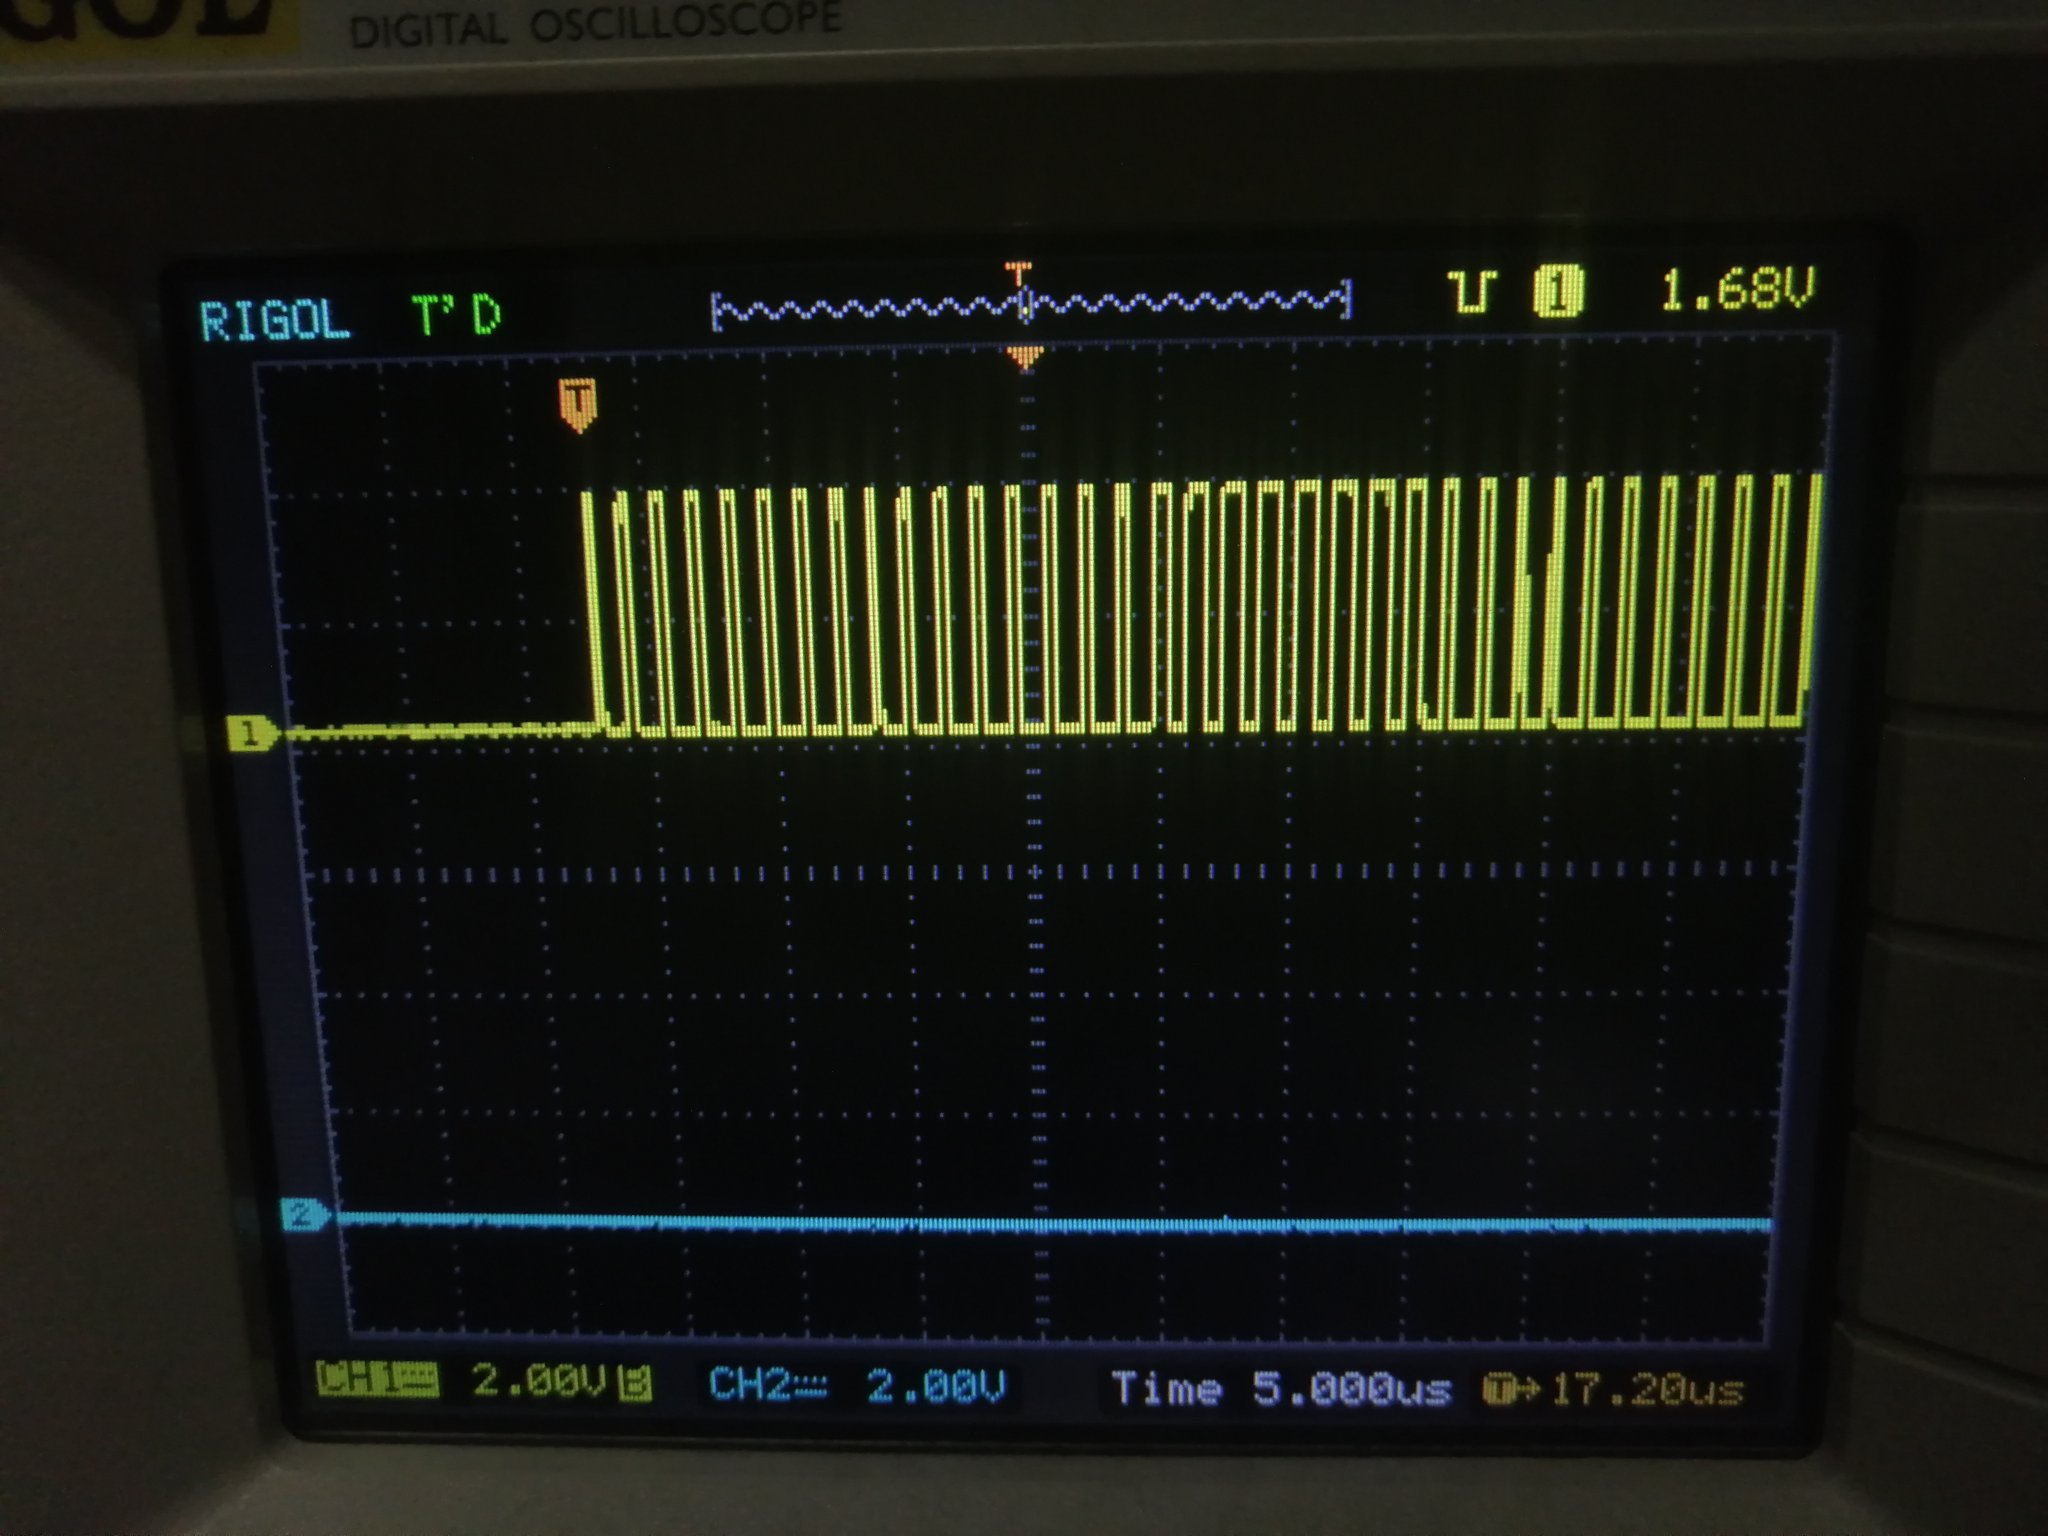
Task: Click the CH1 coupling indicator
Action: tap(377, 1378)
